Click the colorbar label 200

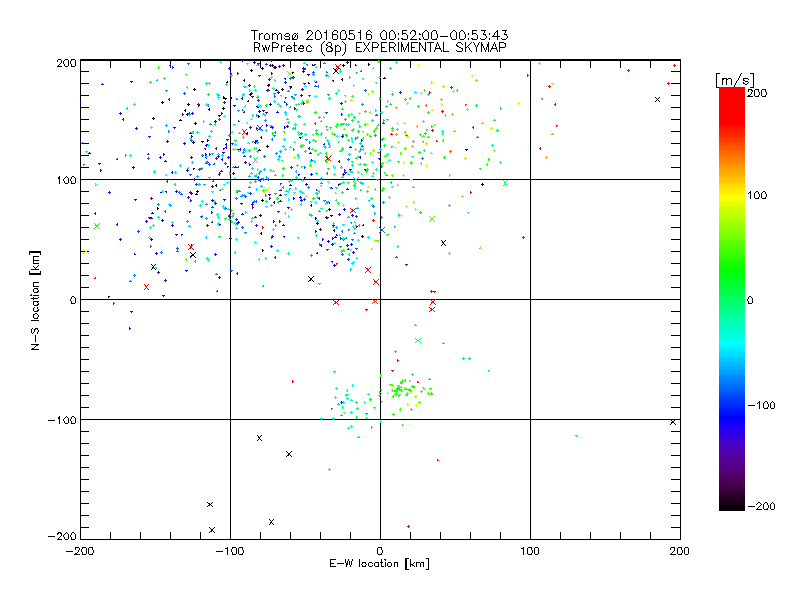tap(757, 93)
